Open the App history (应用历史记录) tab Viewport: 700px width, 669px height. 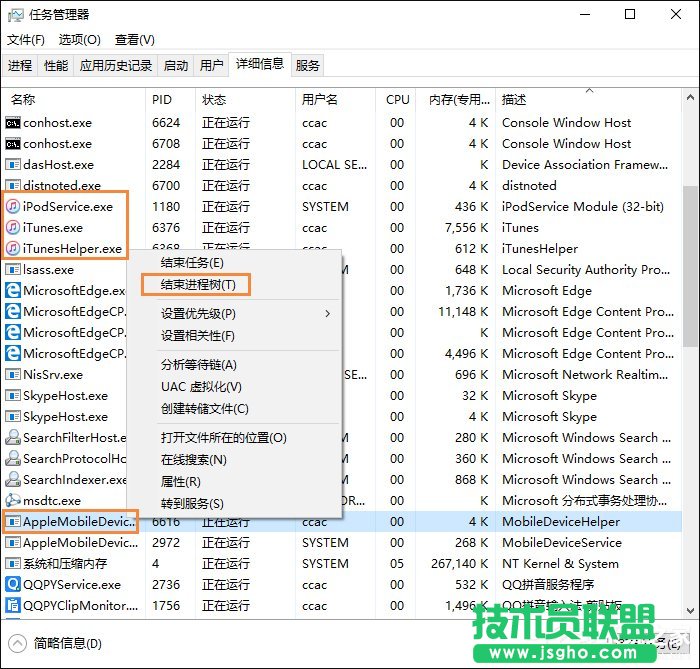point(116,66)
